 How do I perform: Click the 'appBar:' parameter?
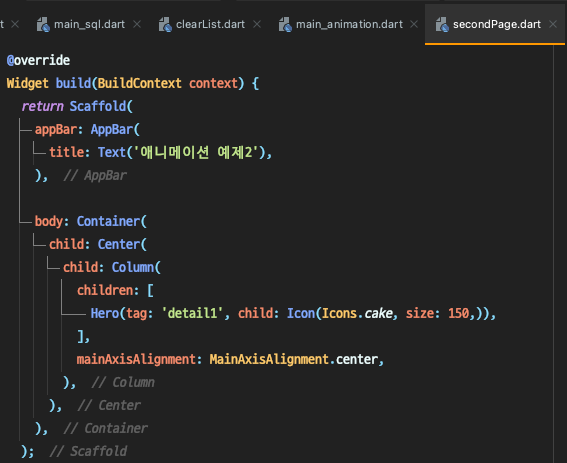(x=59, y=129)
